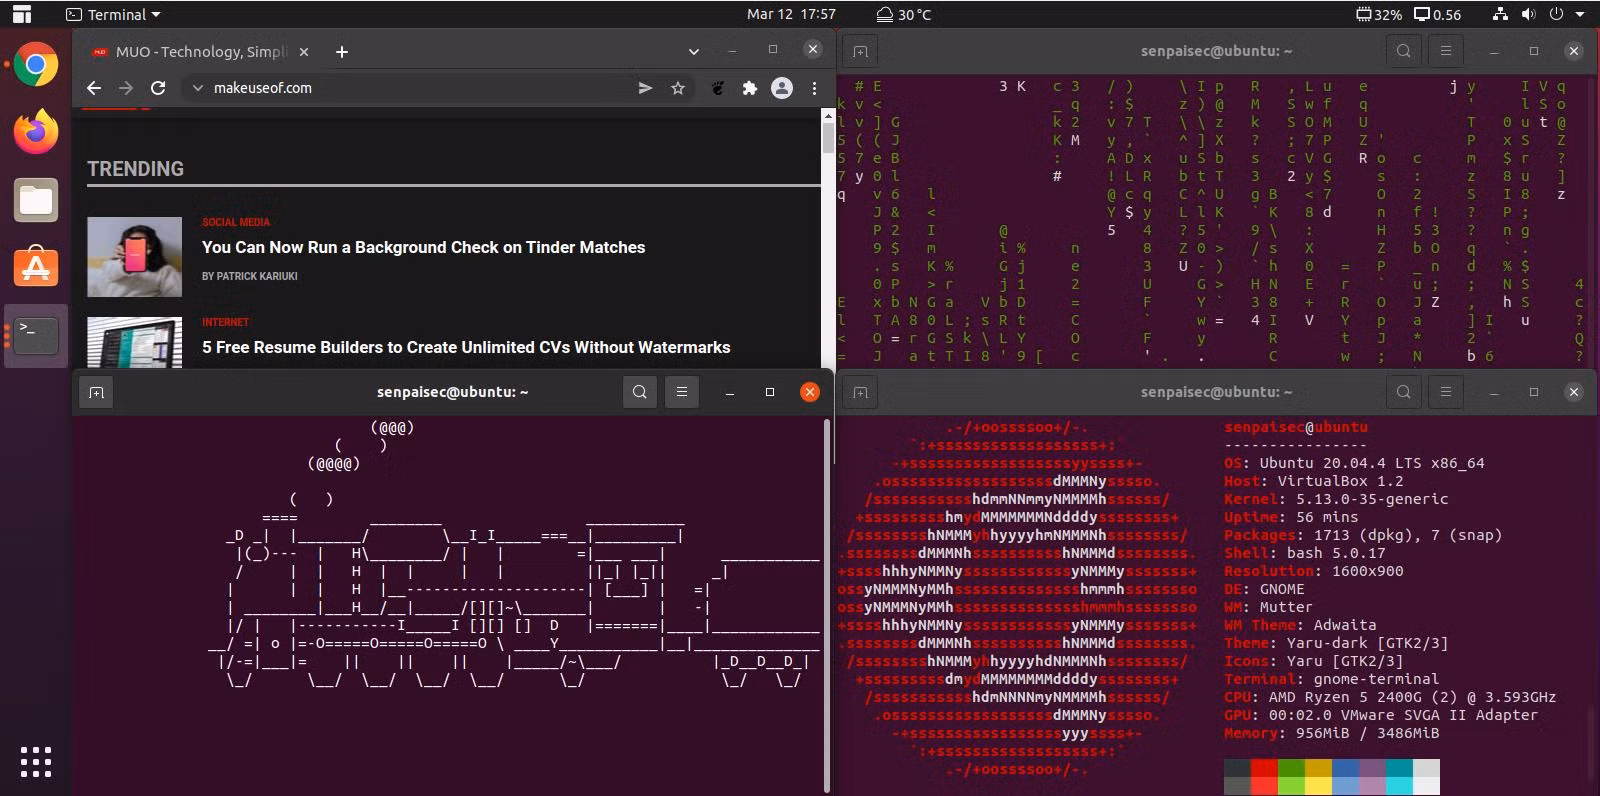Click the 30 °C weather indicator

904,14
